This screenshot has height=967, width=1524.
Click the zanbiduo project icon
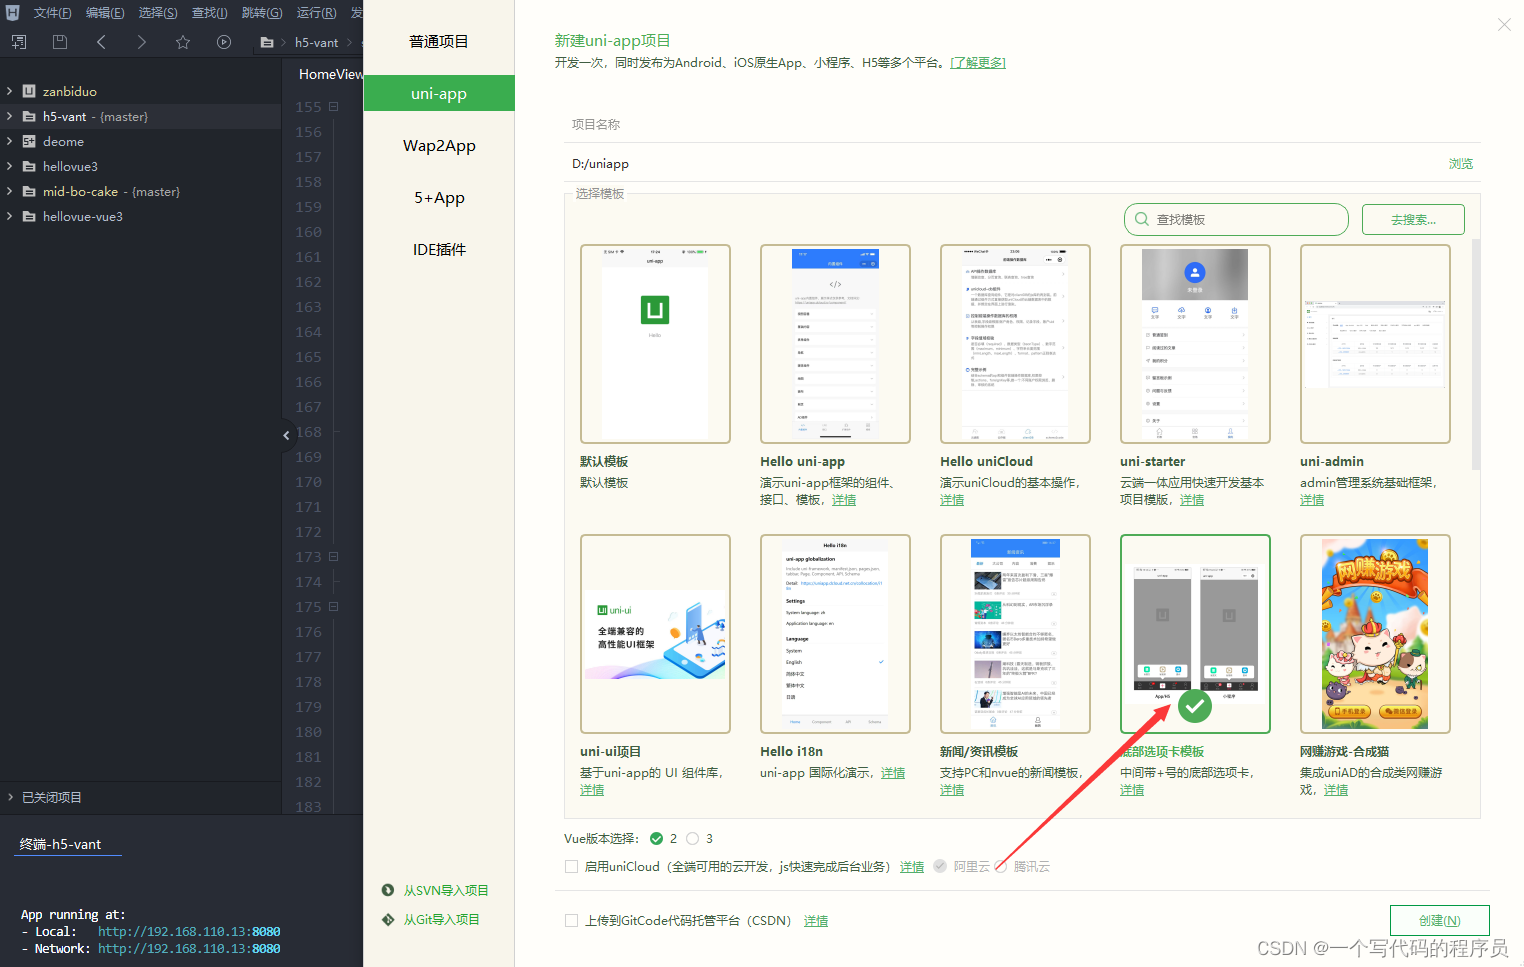point(29,91)
